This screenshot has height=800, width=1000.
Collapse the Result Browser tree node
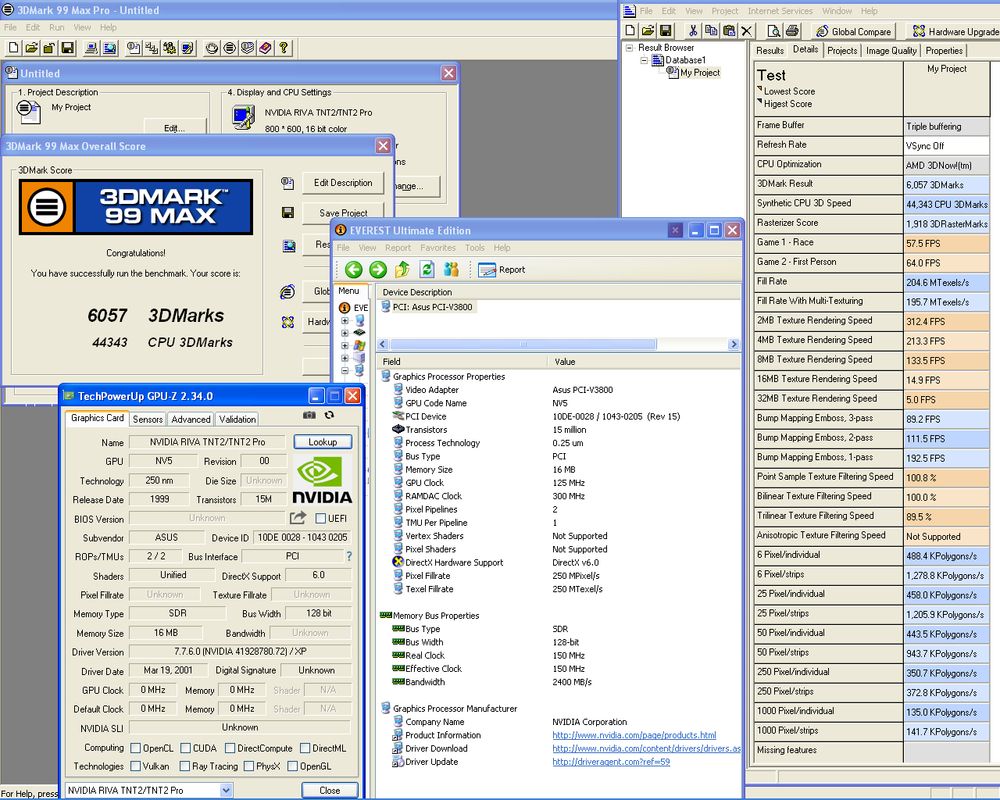pyautogui.click(x=629, y=48)
